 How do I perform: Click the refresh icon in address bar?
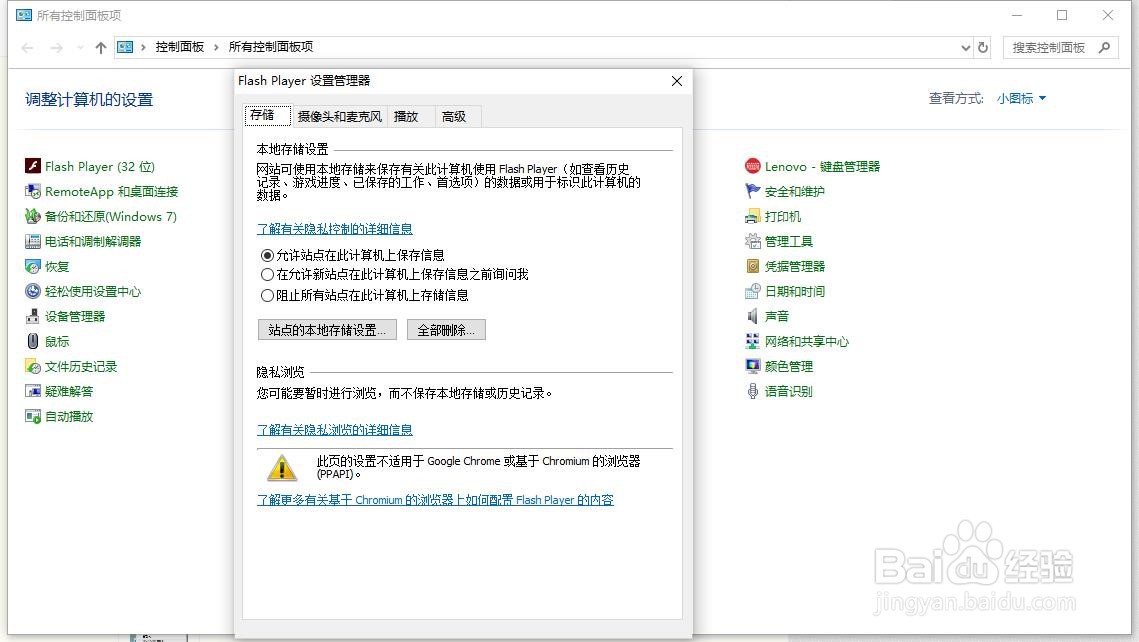(983, 47)
